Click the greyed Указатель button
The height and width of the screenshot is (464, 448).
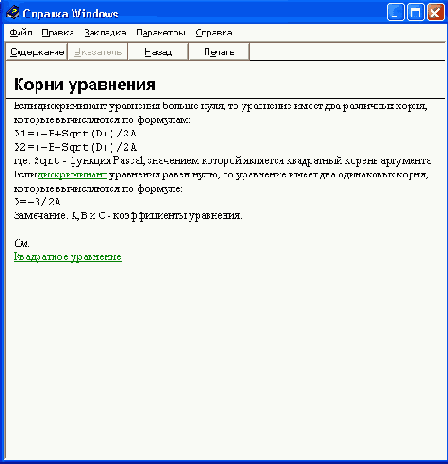pos(98,52)
